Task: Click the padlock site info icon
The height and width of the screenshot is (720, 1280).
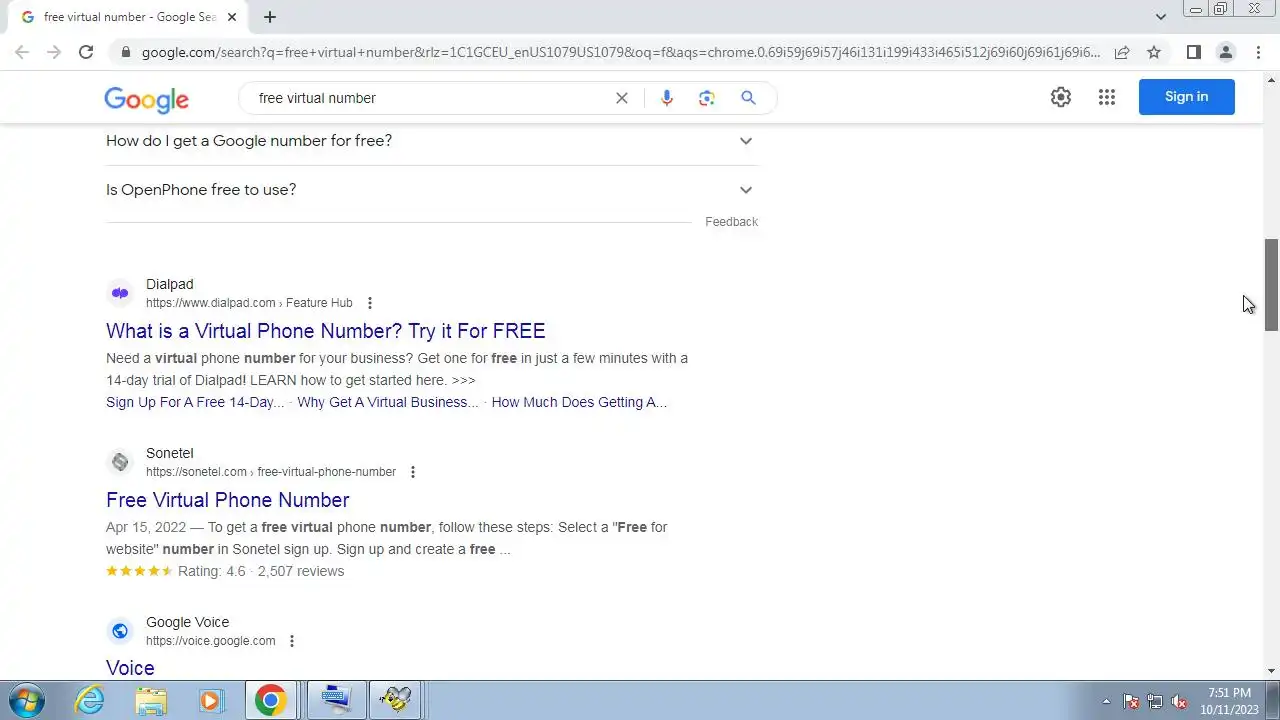Action: [124, 52]
